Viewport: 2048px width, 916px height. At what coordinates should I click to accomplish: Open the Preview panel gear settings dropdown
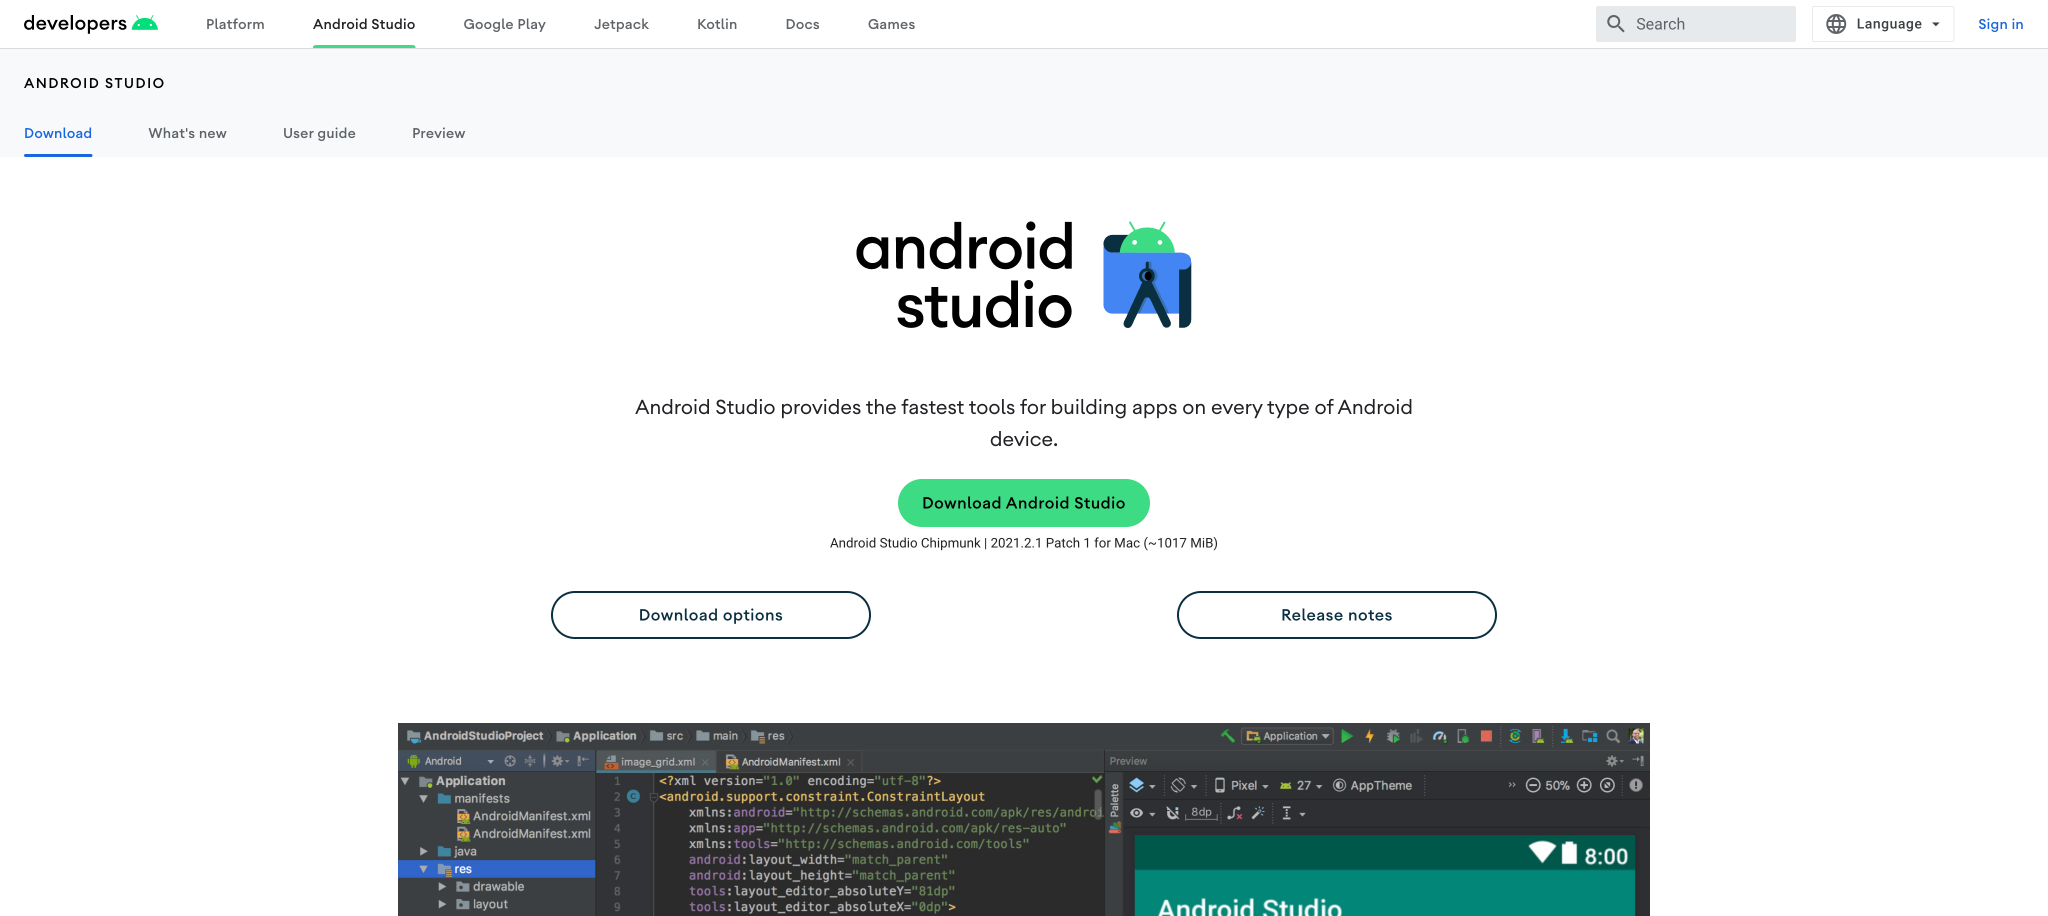(x=1616, y=761)
